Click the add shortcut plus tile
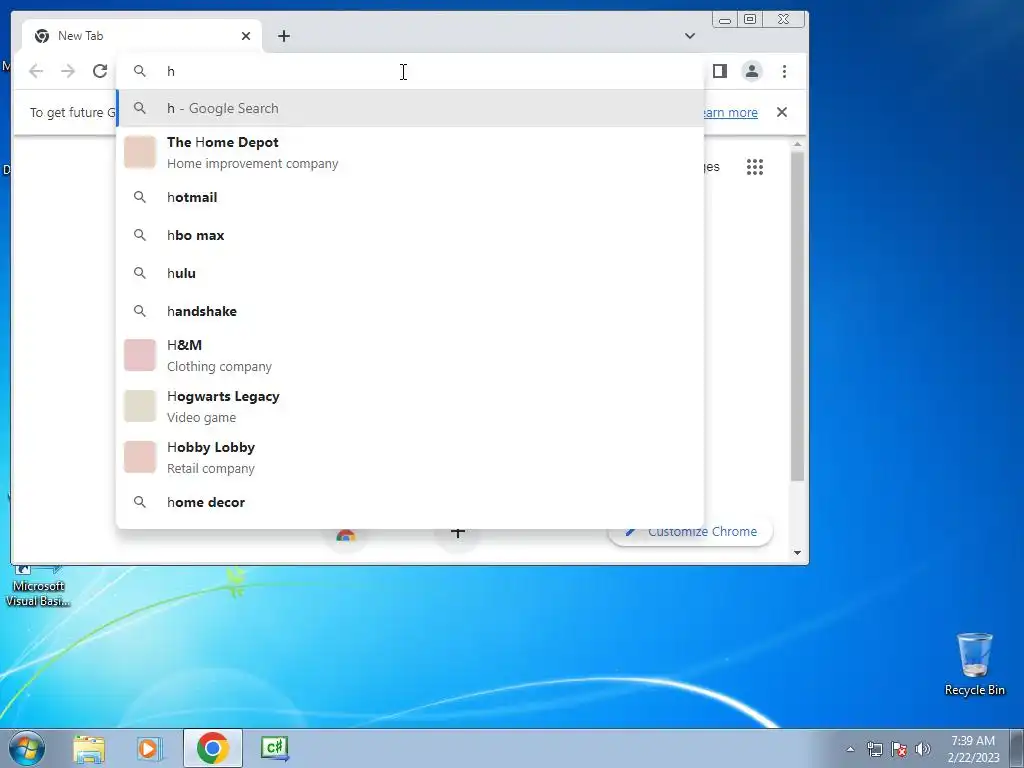The height and width of the screenshot is (768, 1024). coord(458,534)
